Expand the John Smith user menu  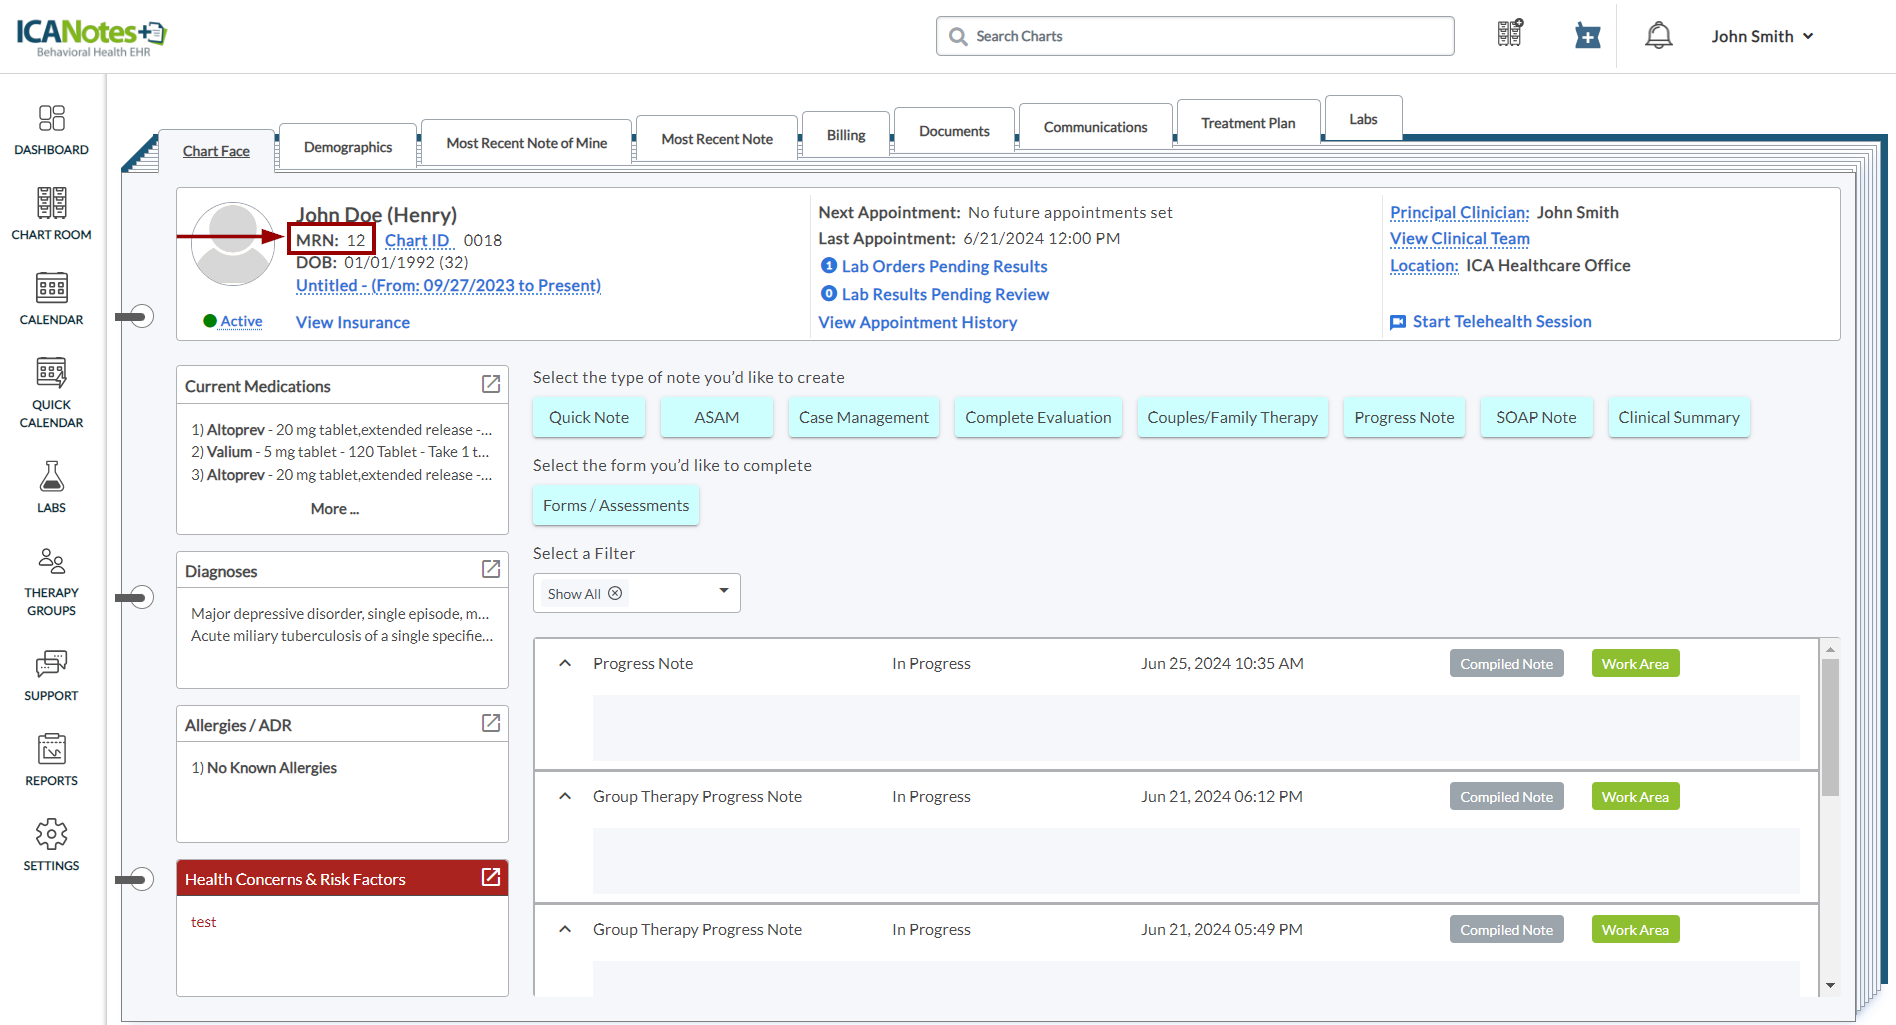coord(1762,36)
